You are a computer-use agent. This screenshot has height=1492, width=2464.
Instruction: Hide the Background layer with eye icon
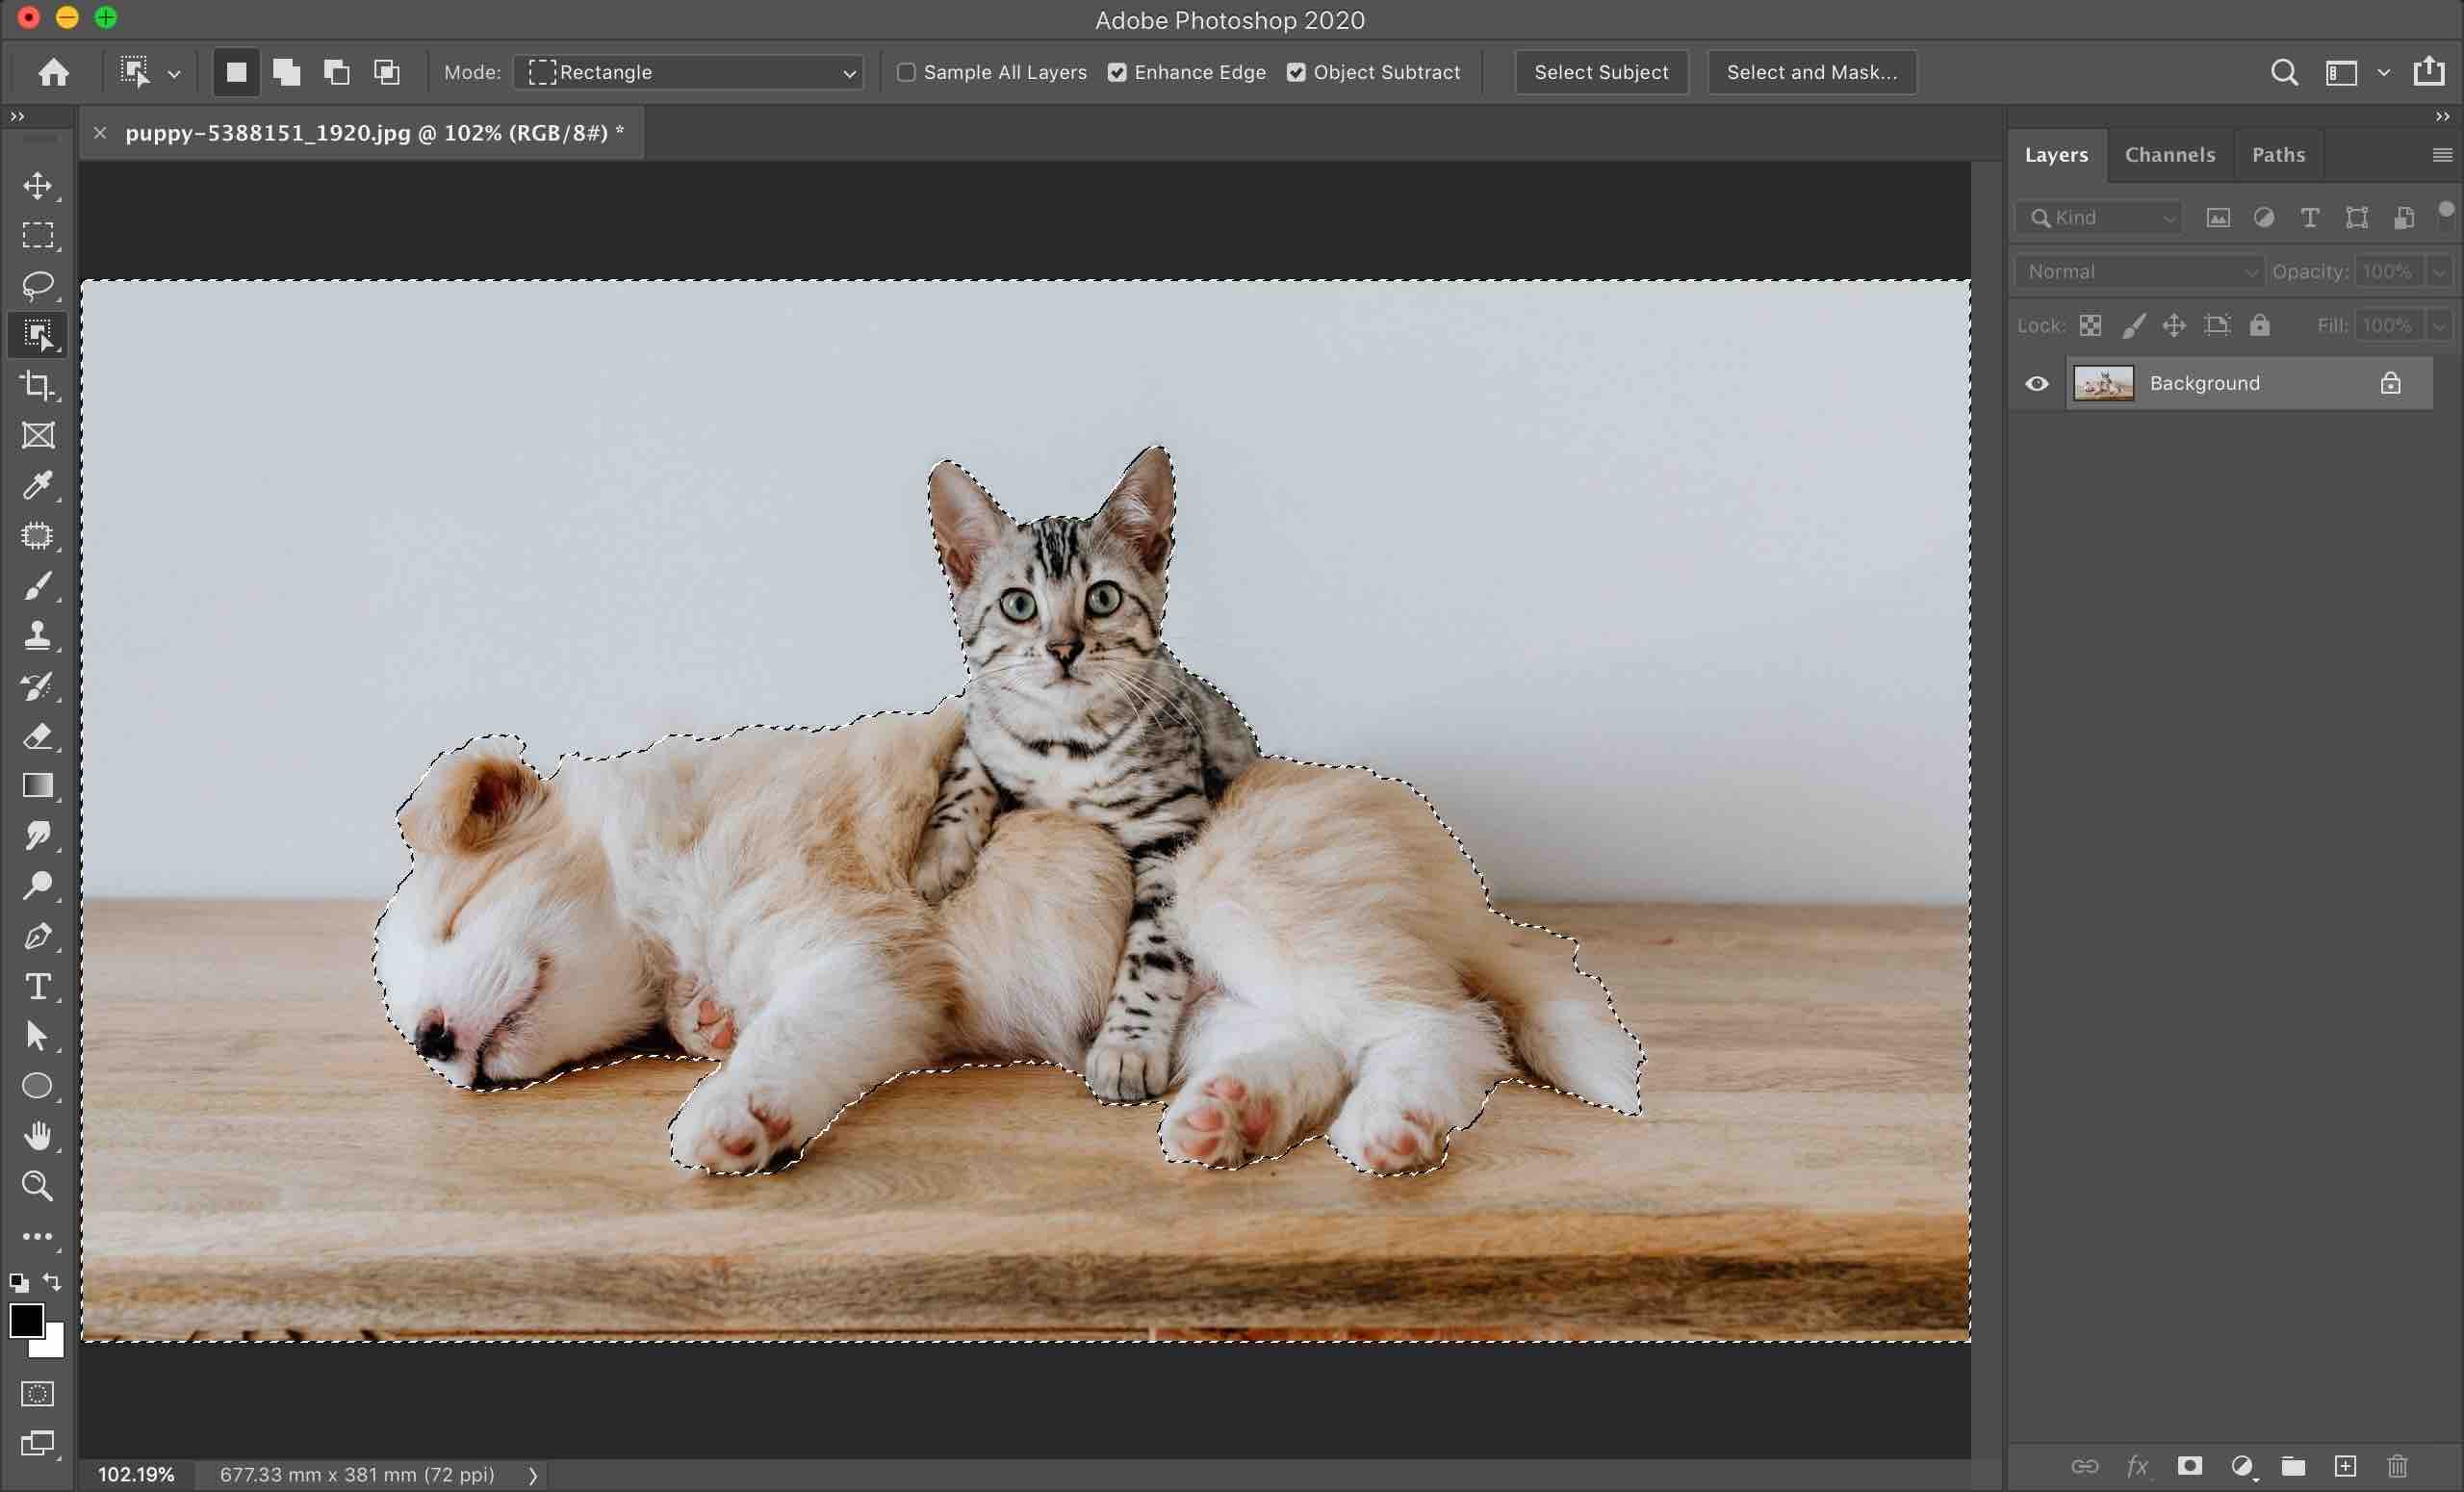(2037, 384)
